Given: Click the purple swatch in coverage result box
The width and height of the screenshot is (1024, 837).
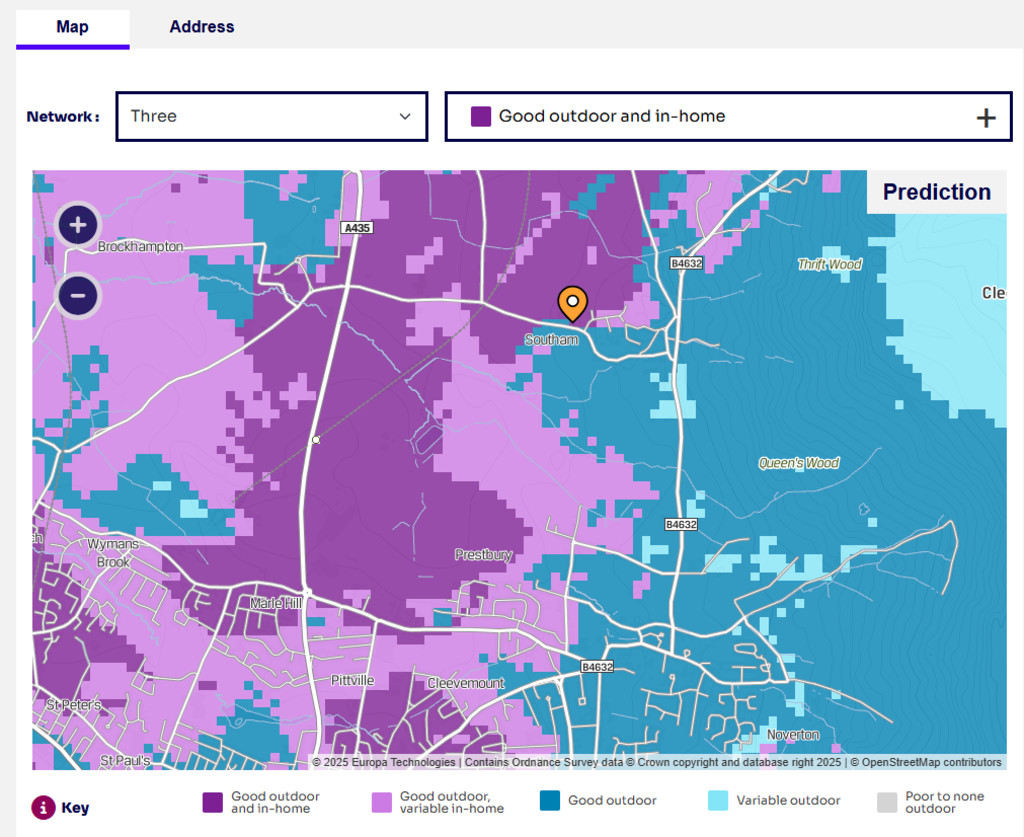Looking at the screenshot, I should coord(481,116).
